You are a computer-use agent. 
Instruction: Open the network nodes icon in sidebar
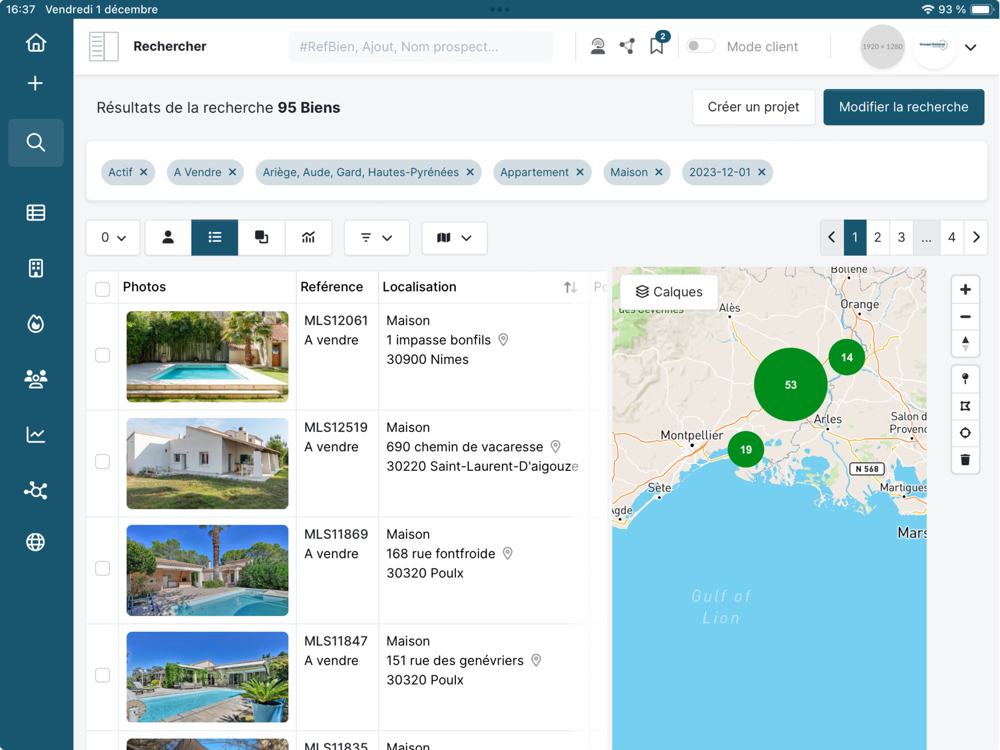click(x=36, y=490)
